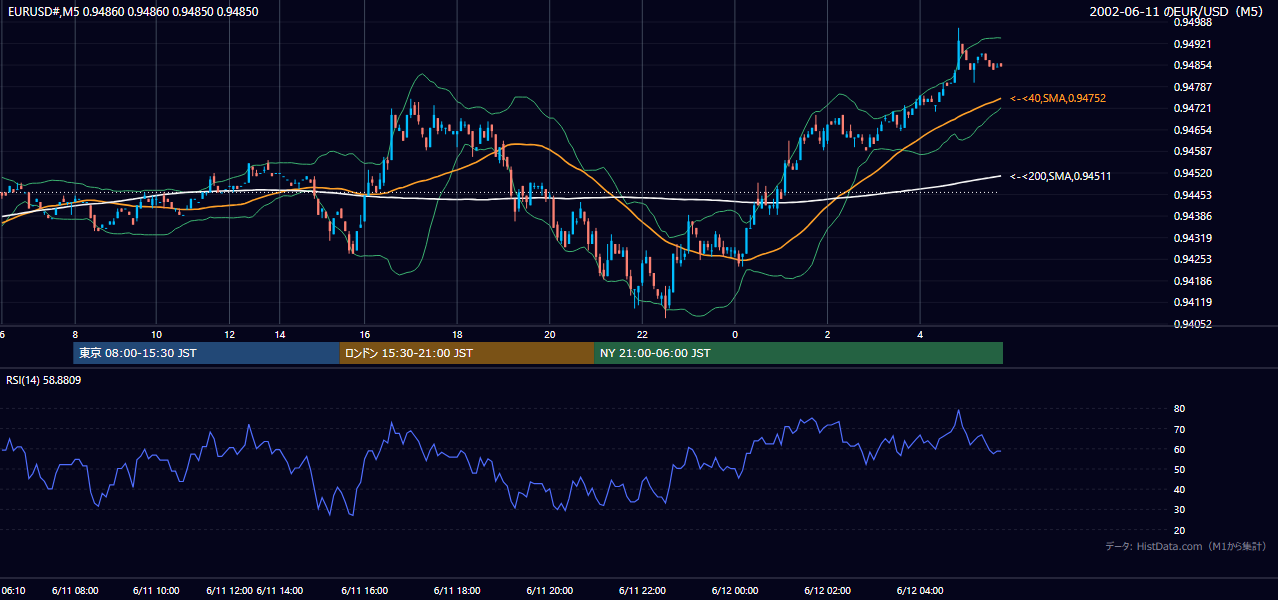1278x600 pixels.
Task: Click hour label 14 on the price chart axis
Action: click(279, 335)
